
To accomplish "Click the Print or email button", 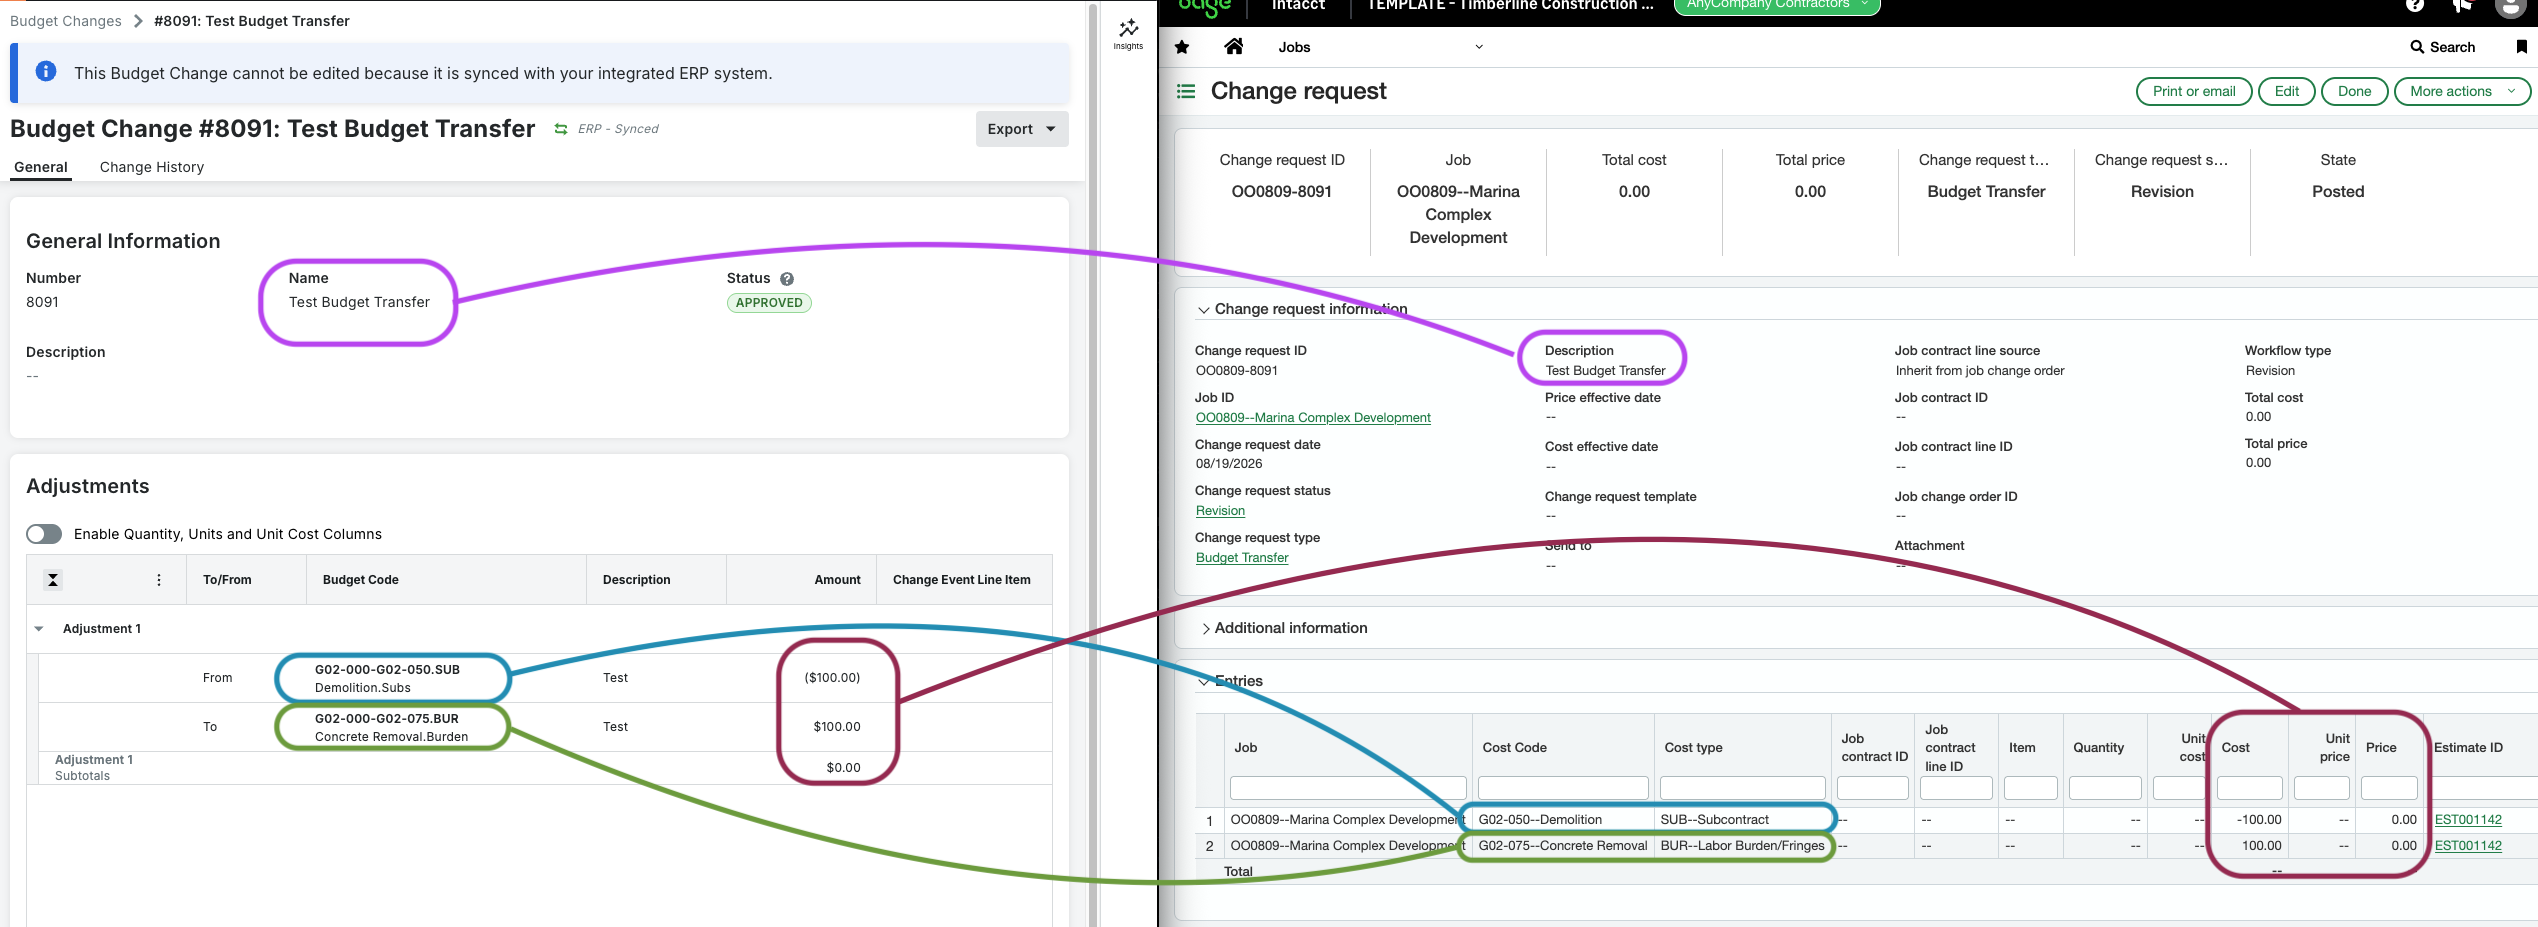I will pos(2194,91).
